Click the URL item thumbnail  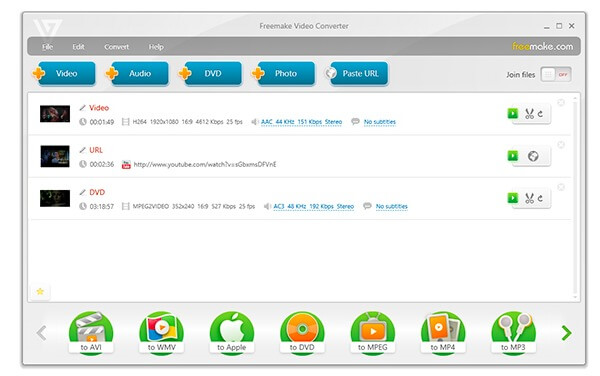55,156
